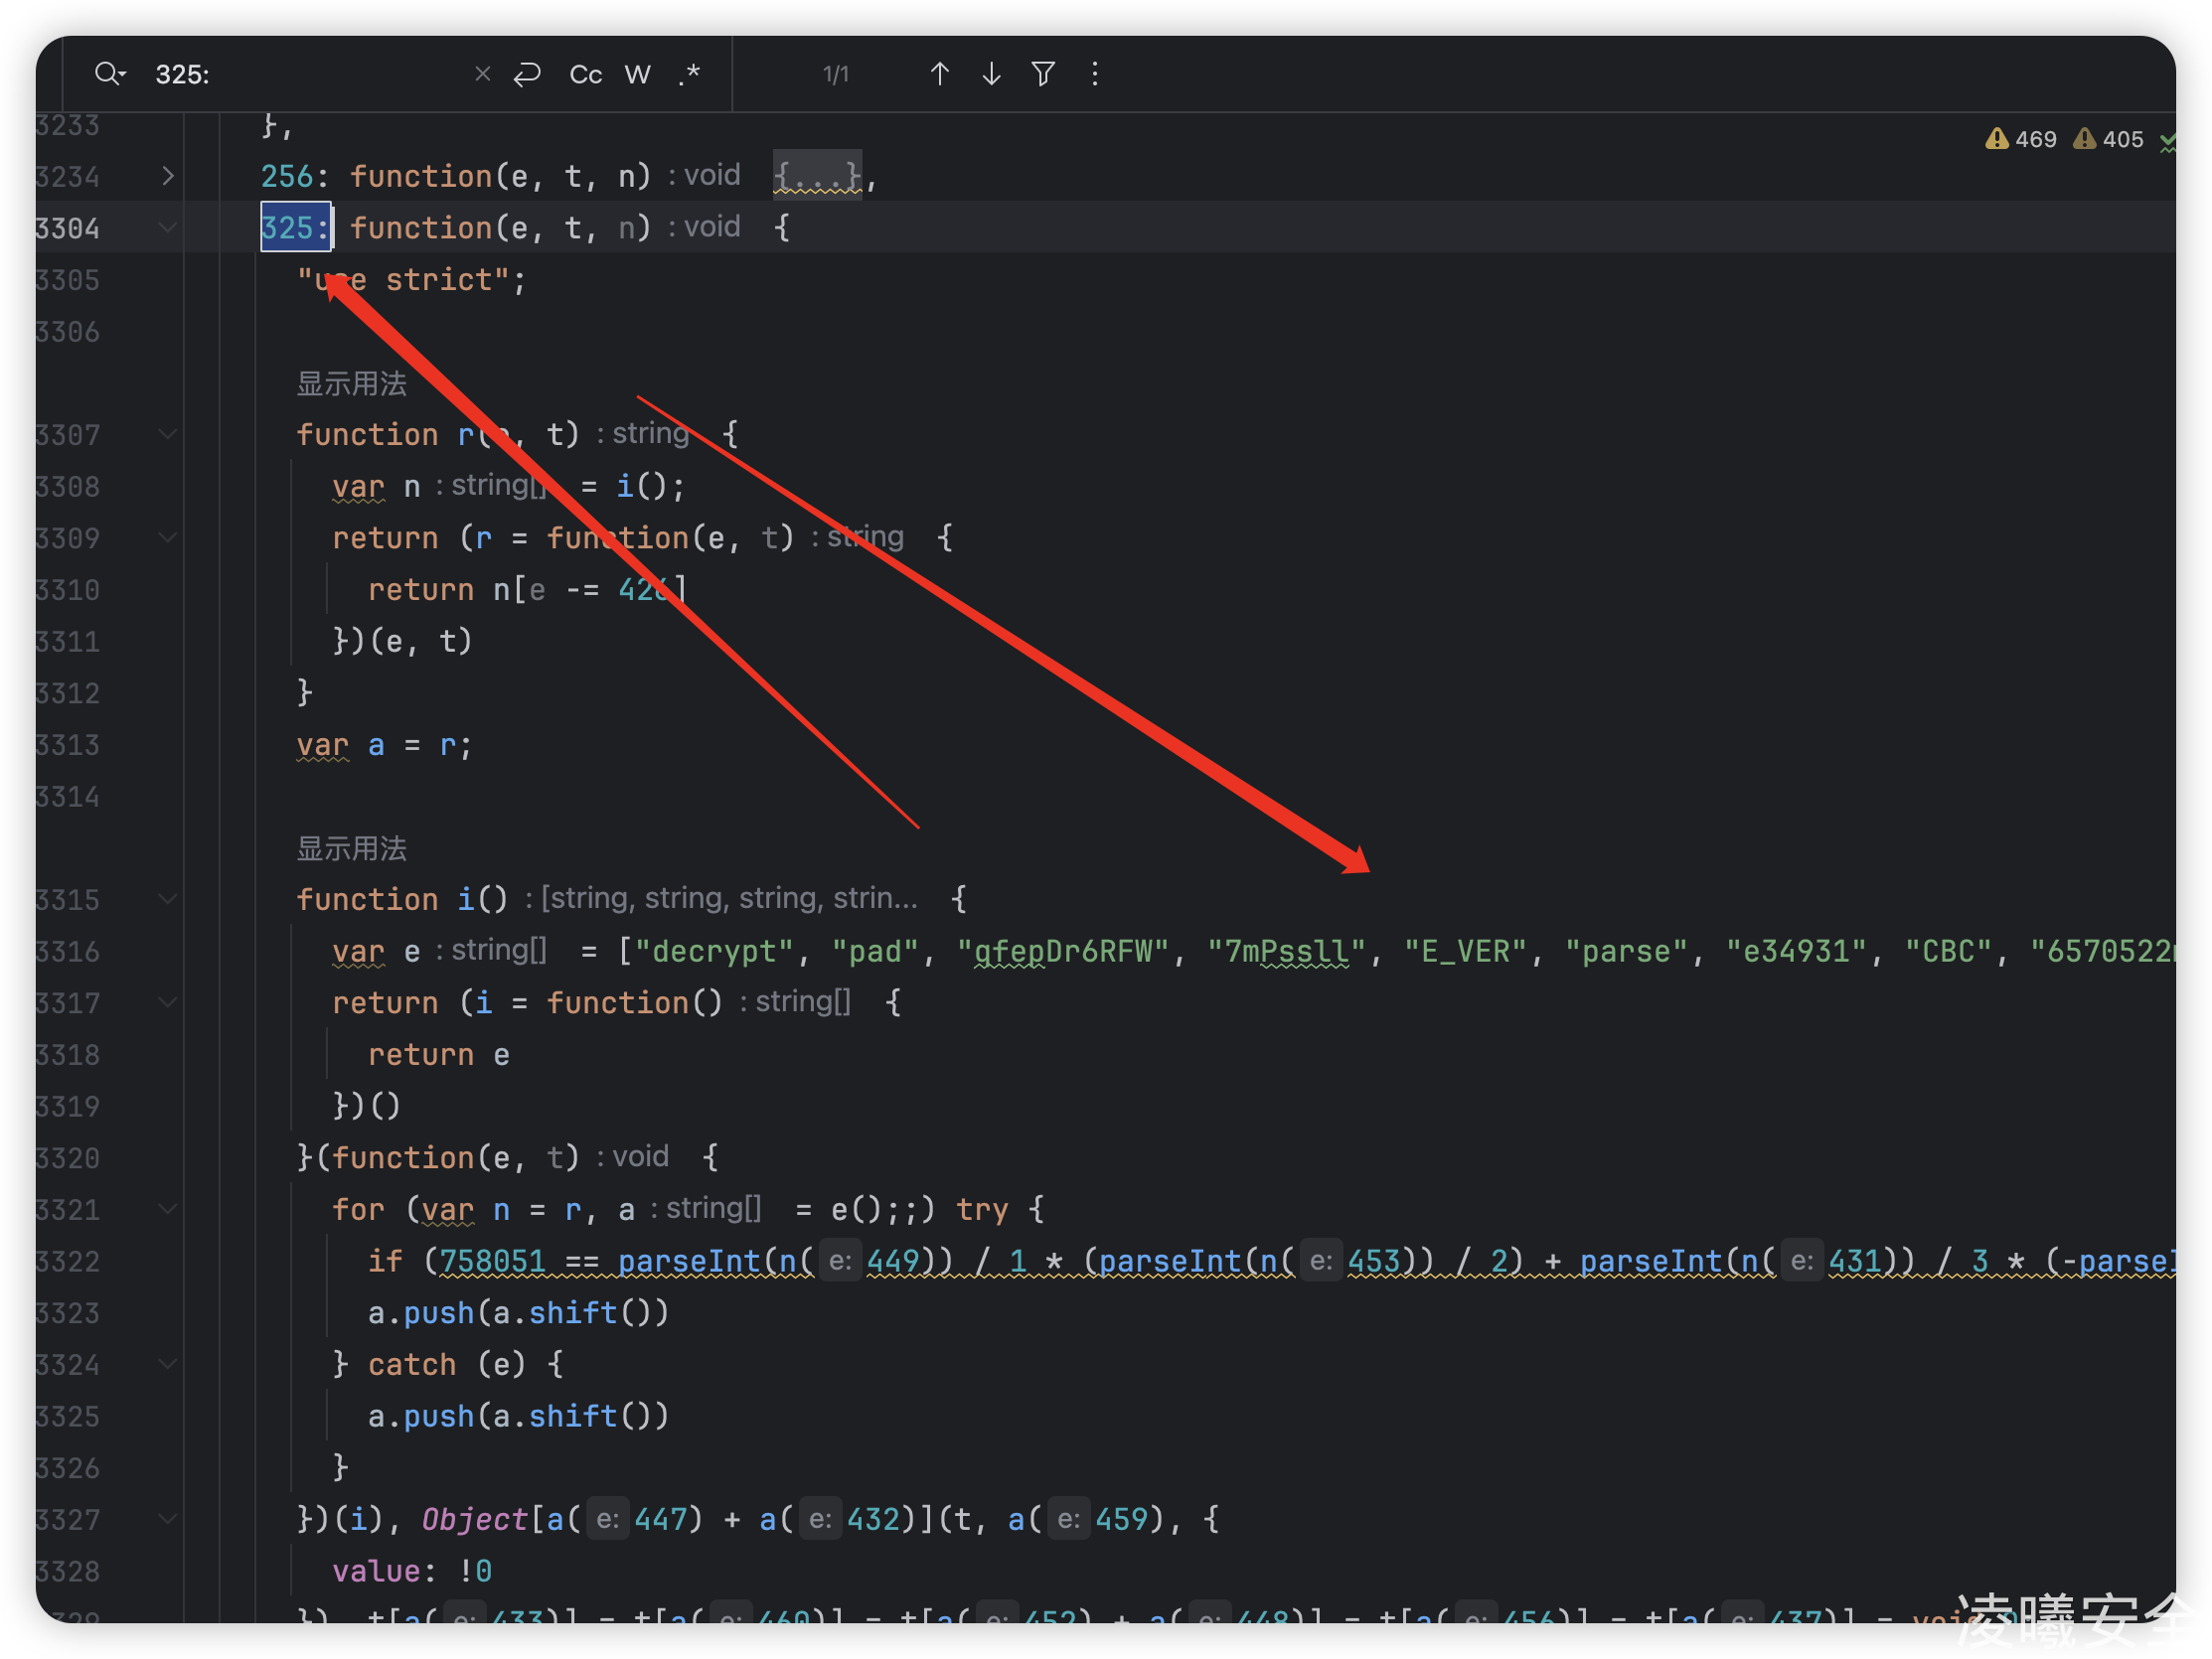This screenshot has height=1659, width=2212.
Task: Open search filter funnel icon
Action: (1043, 74)
